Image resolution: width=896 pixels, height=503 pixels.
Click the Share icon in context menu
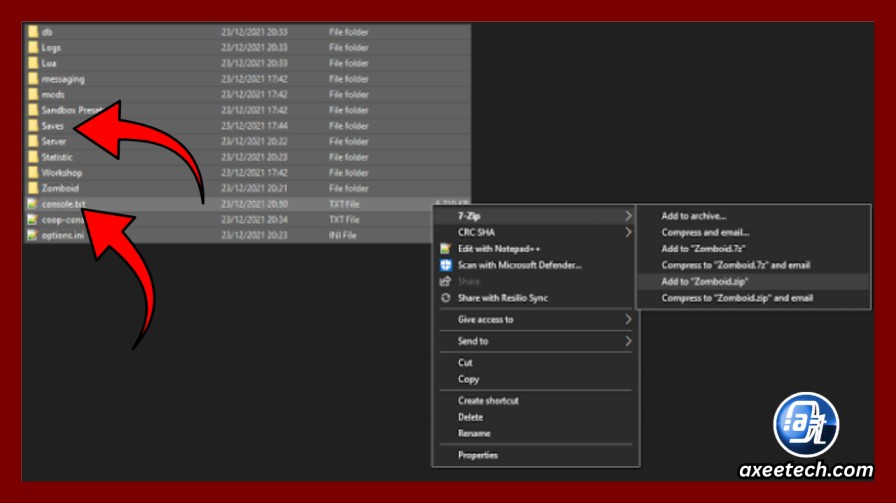(x=445, y=281)
